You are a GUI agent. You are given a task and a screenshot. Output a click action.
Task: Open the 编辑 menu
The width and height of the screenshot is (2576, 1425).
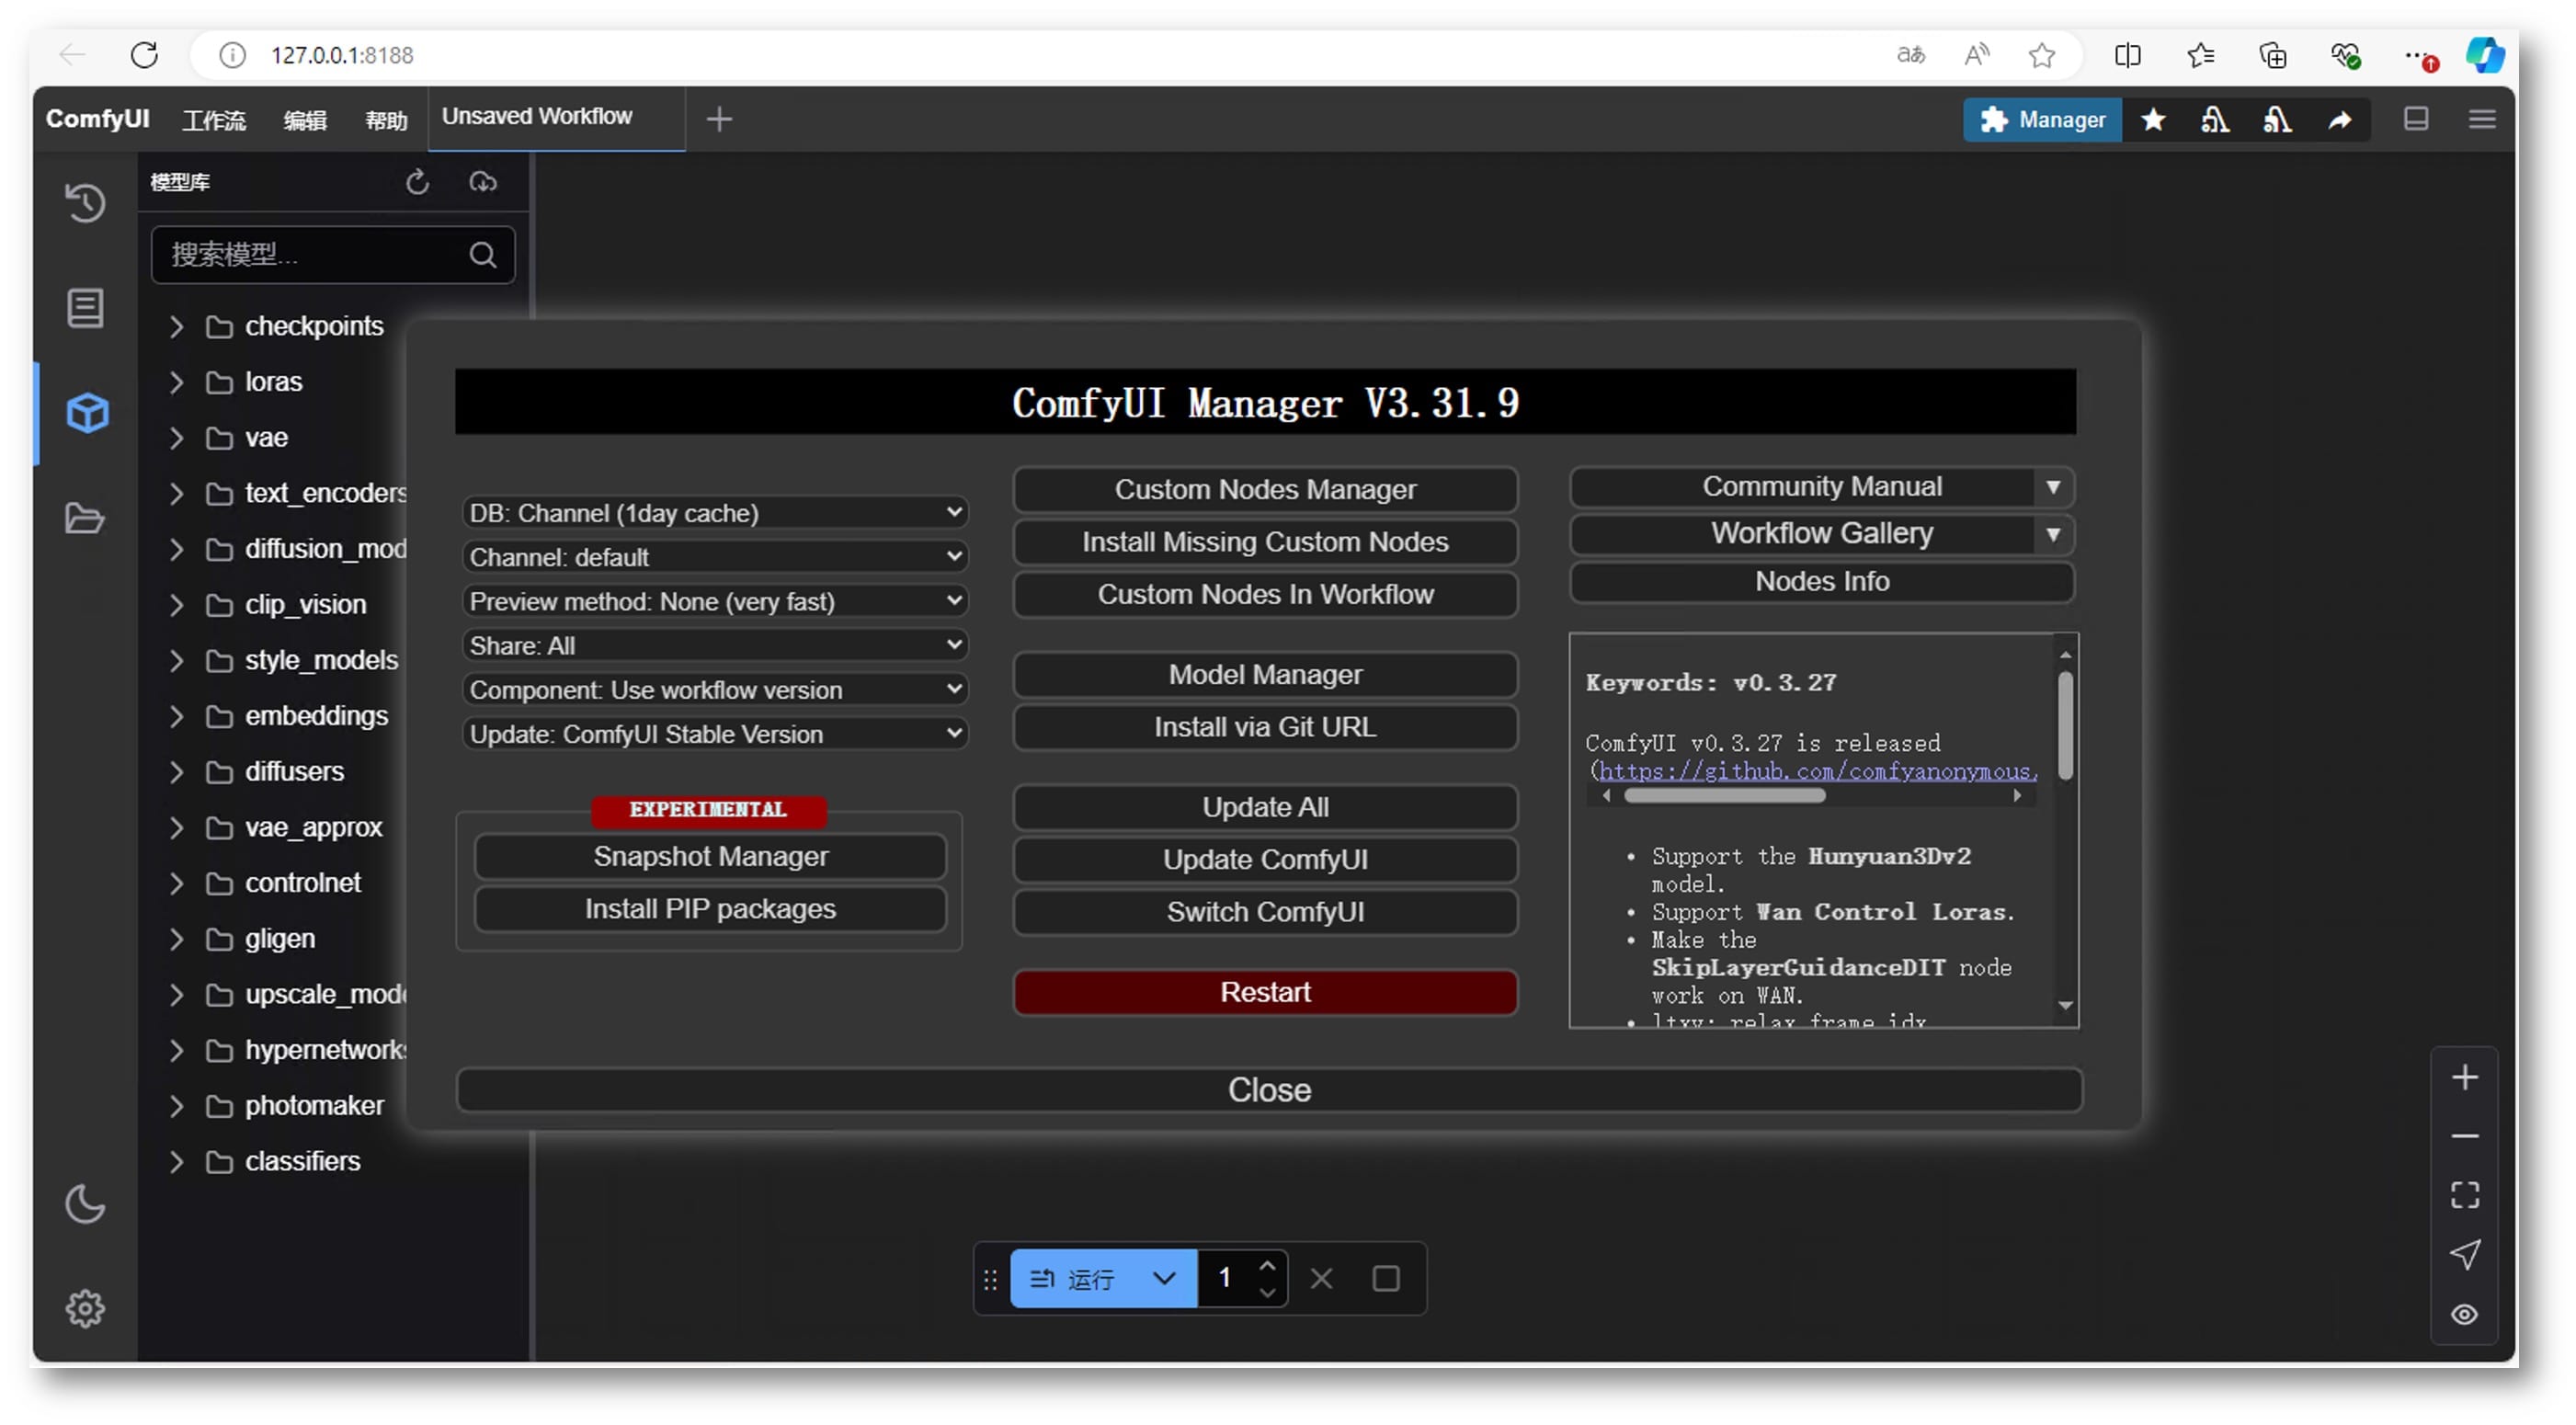coord(305,120)
